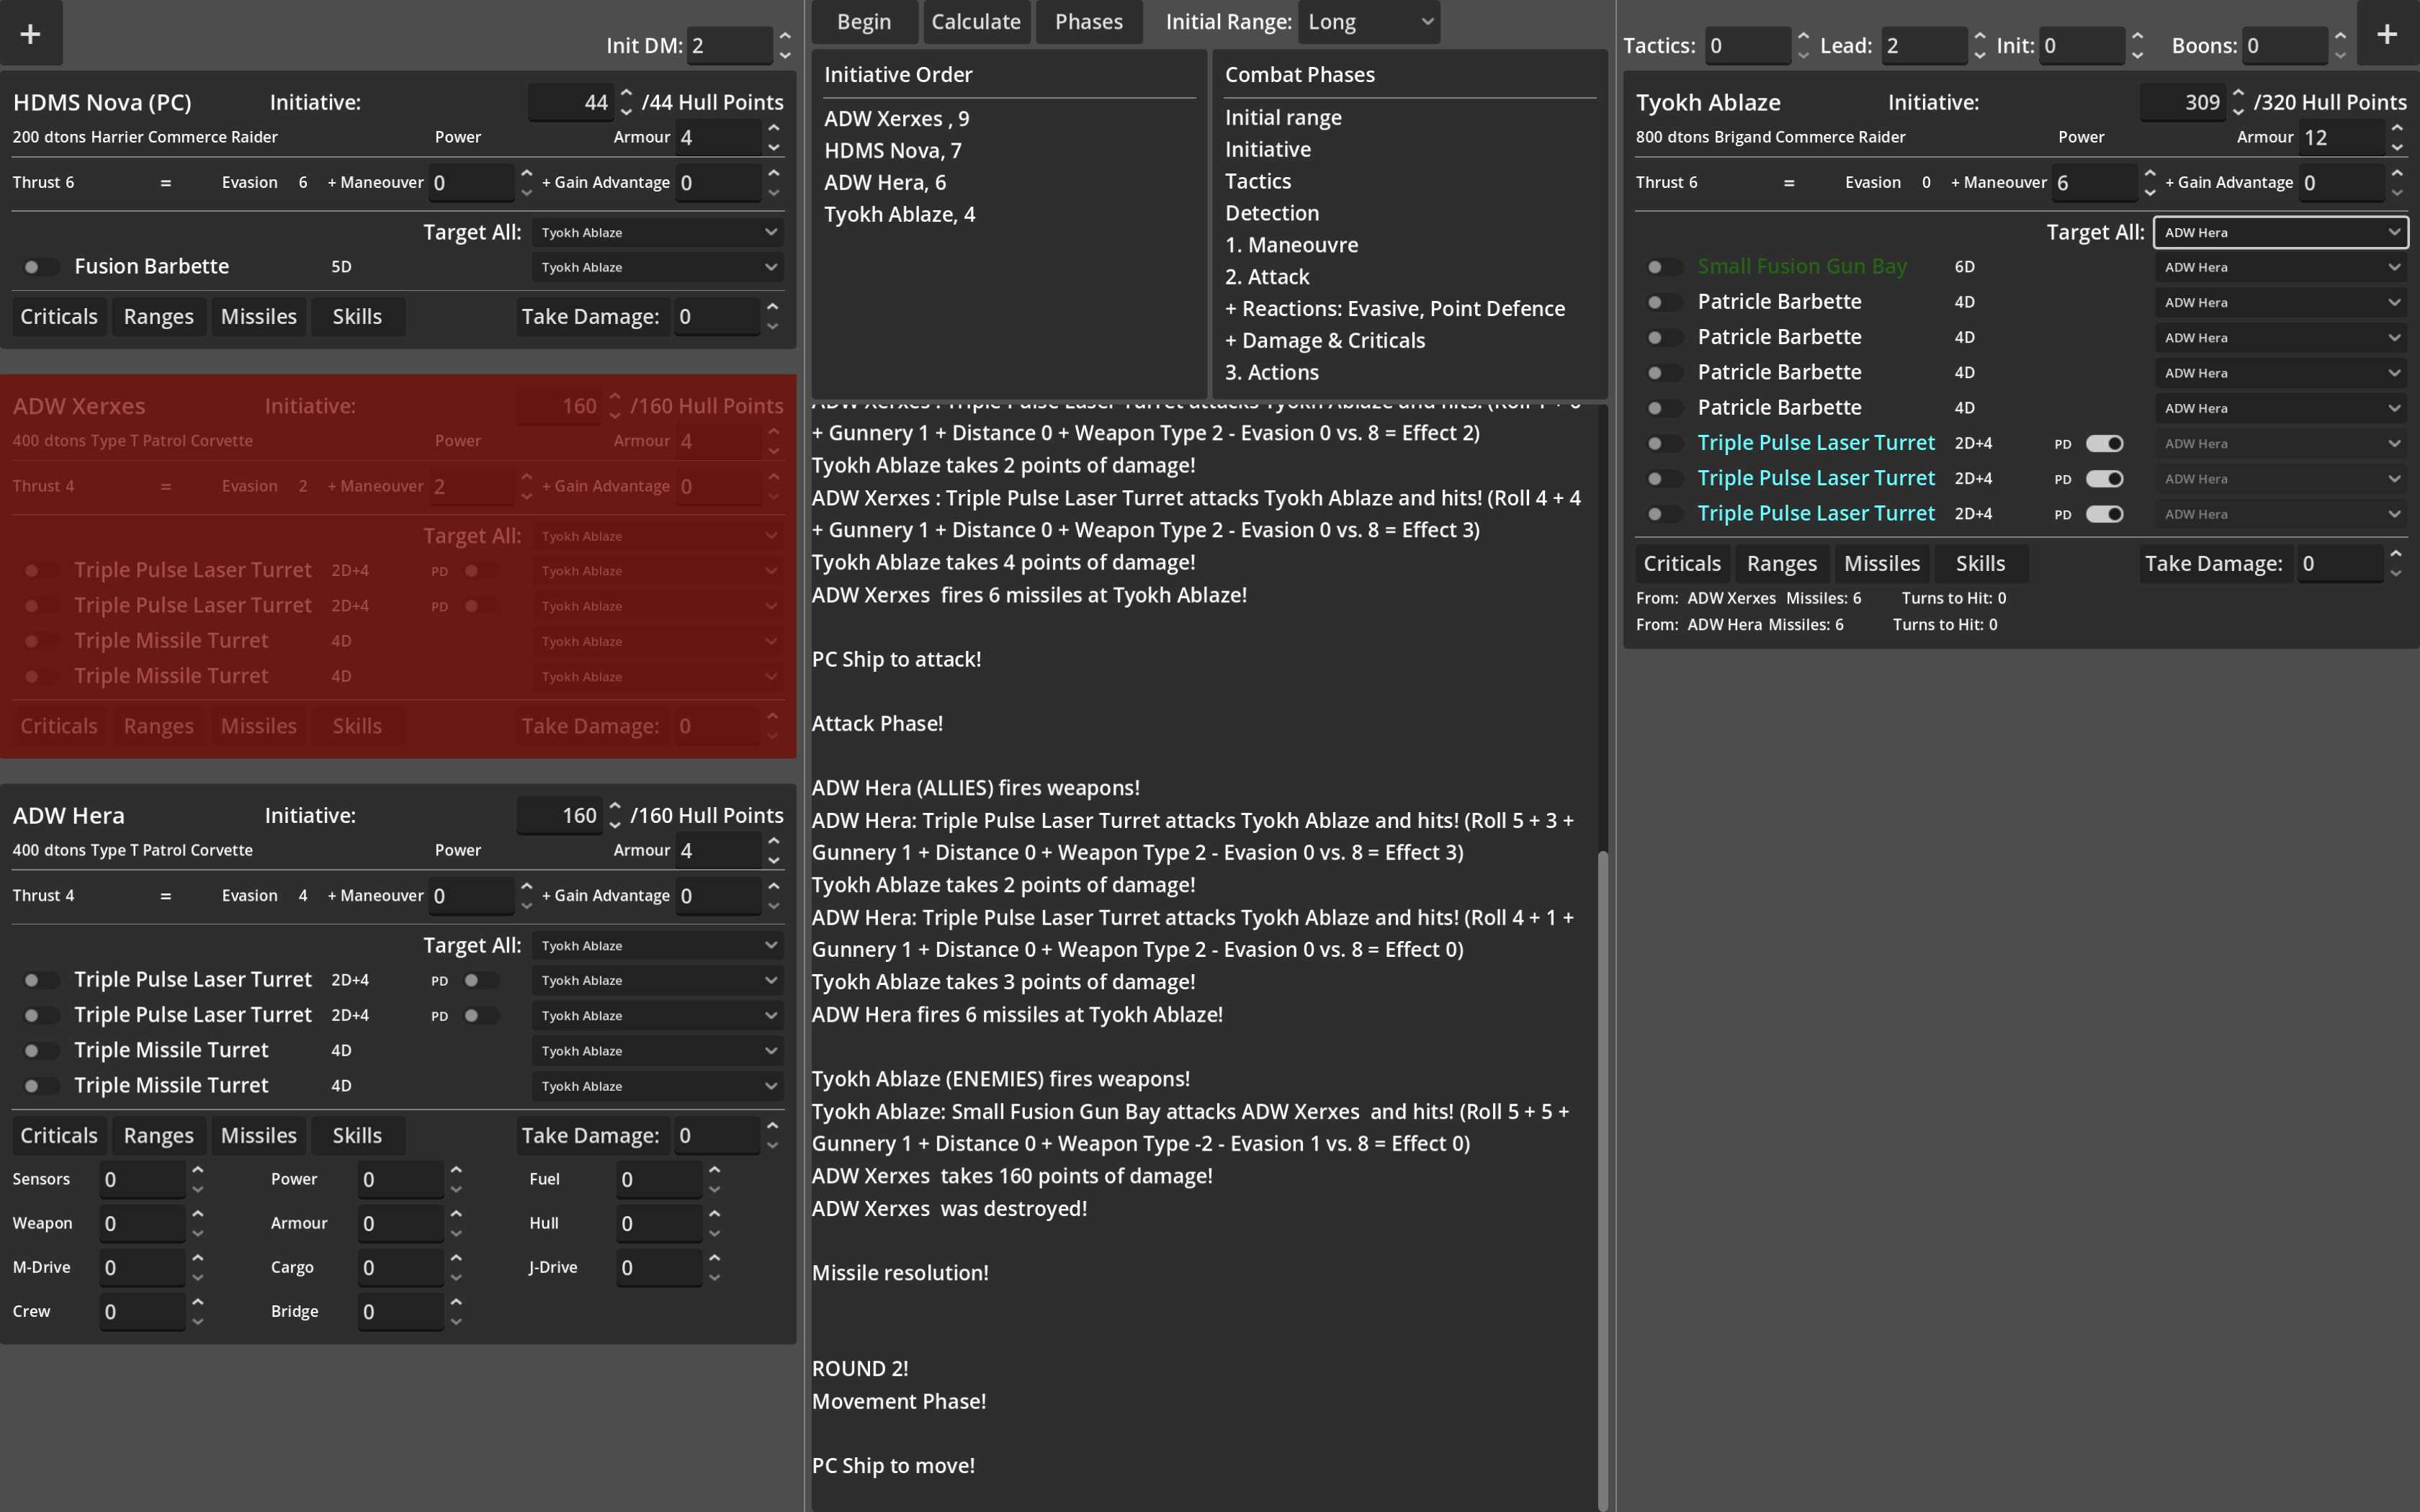
Task: Decrease HDMS Nova Armour value
Action: [774, 147]
